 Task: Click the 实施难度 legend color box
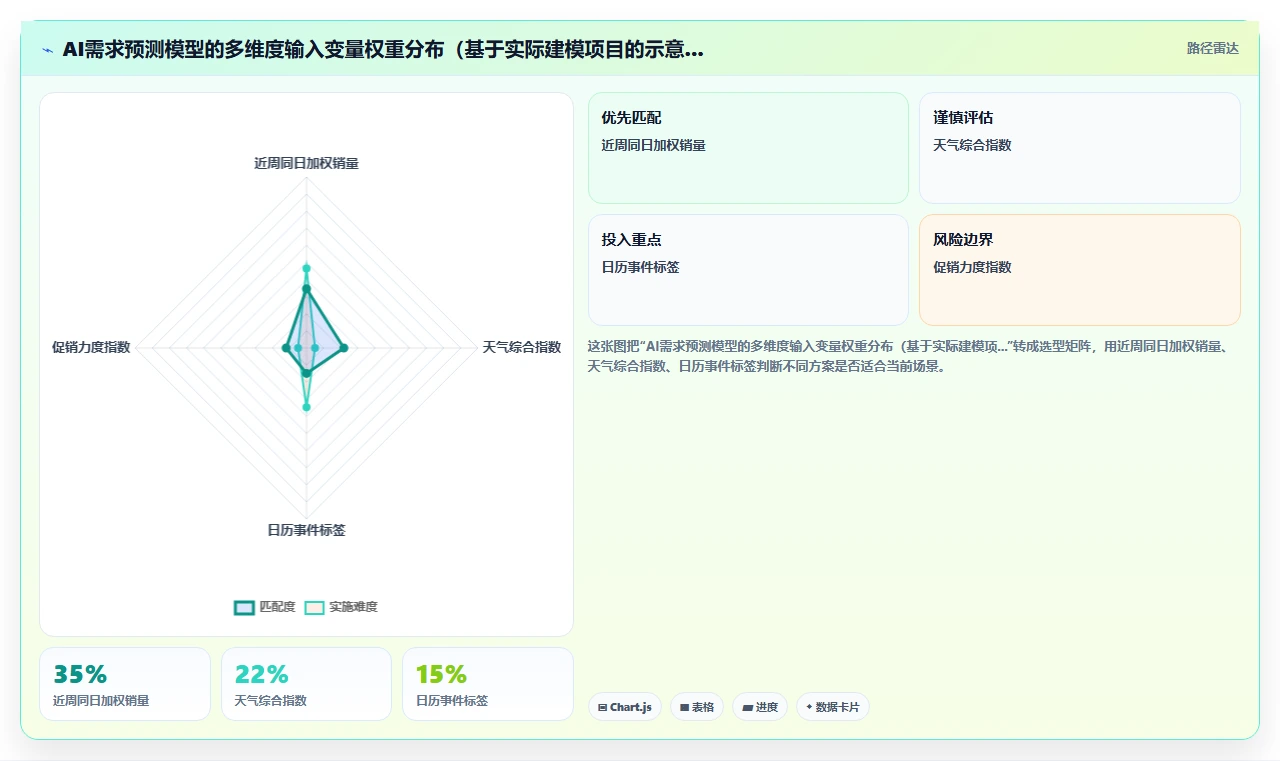[x=315, y=607]
